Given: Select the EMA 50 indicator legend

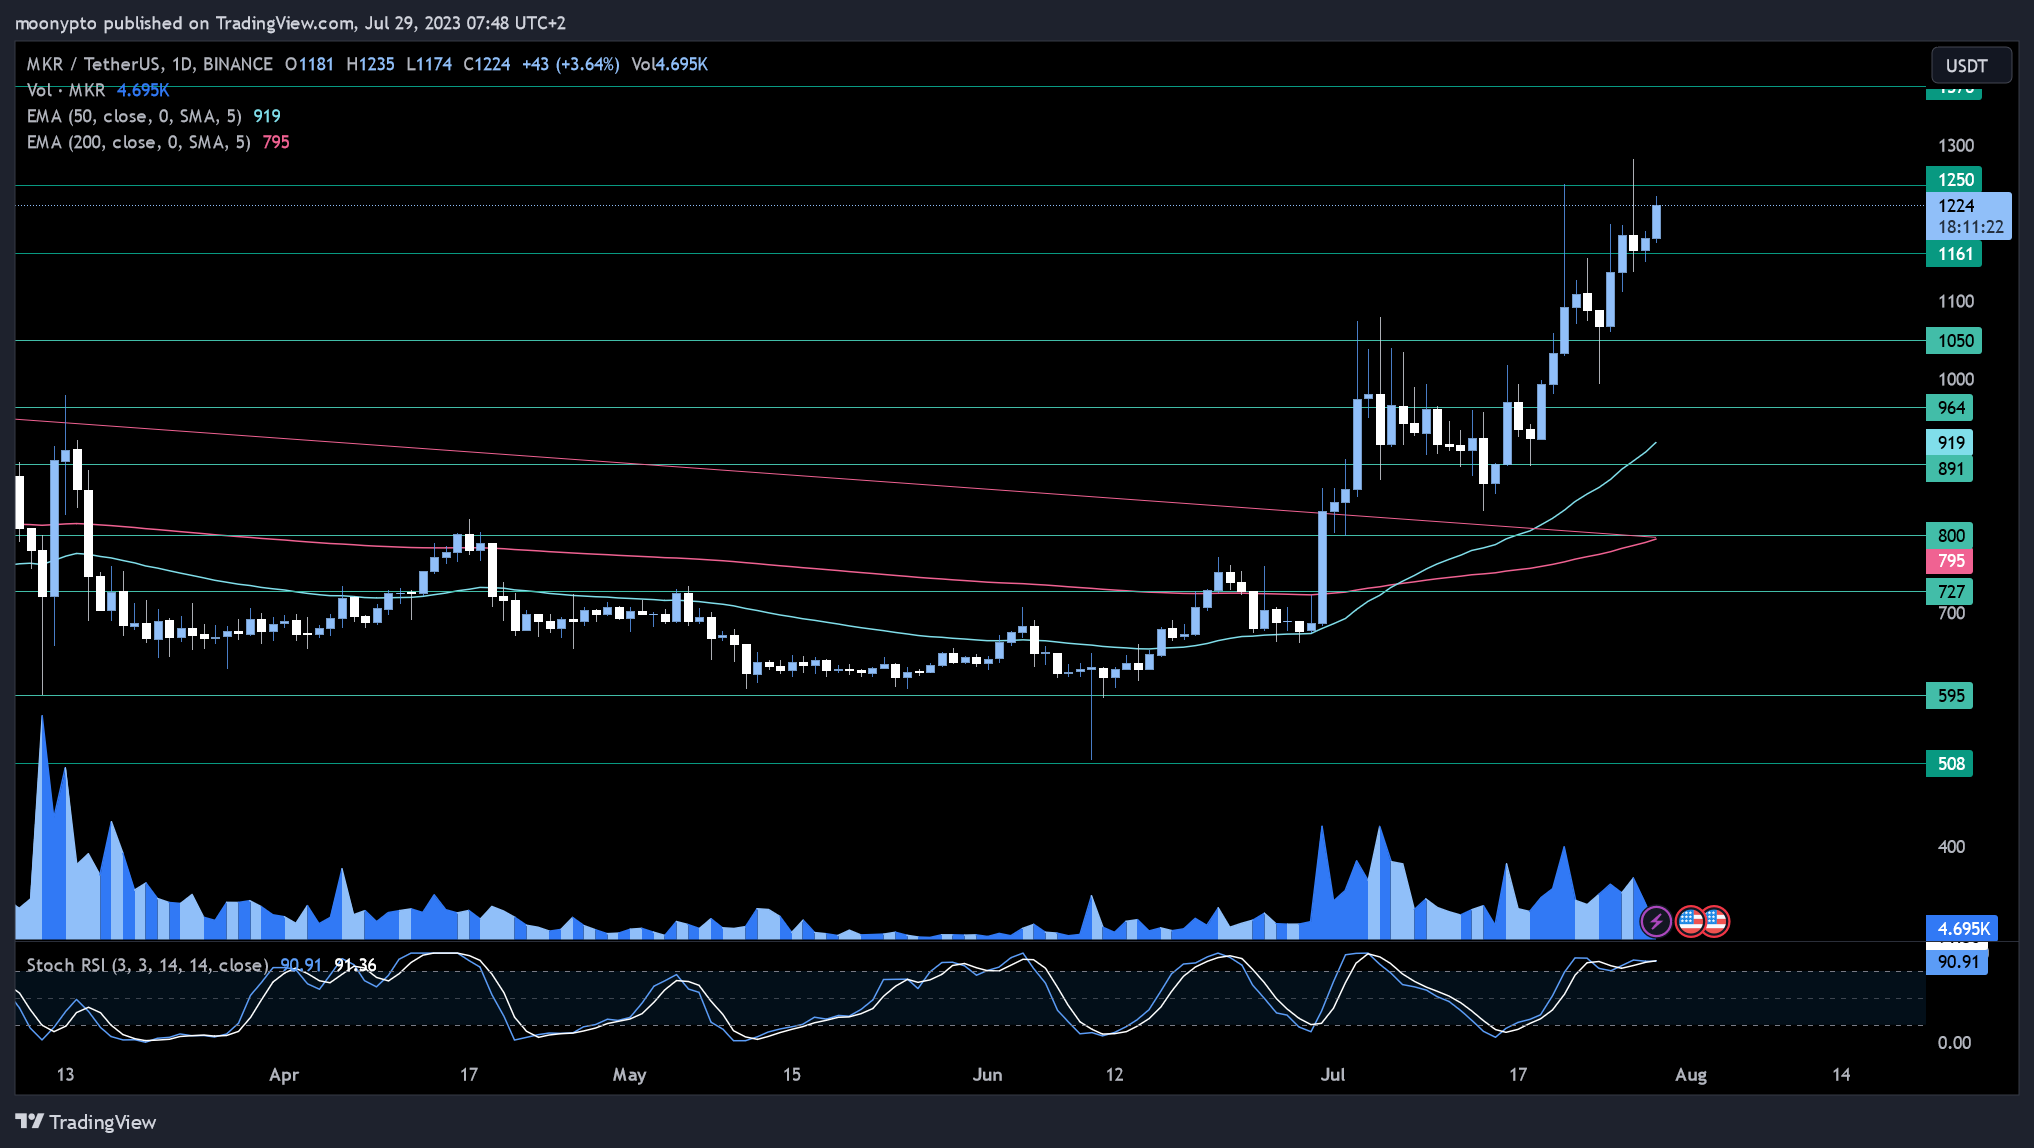Looking at the screenshot, I should pos(153,116).
